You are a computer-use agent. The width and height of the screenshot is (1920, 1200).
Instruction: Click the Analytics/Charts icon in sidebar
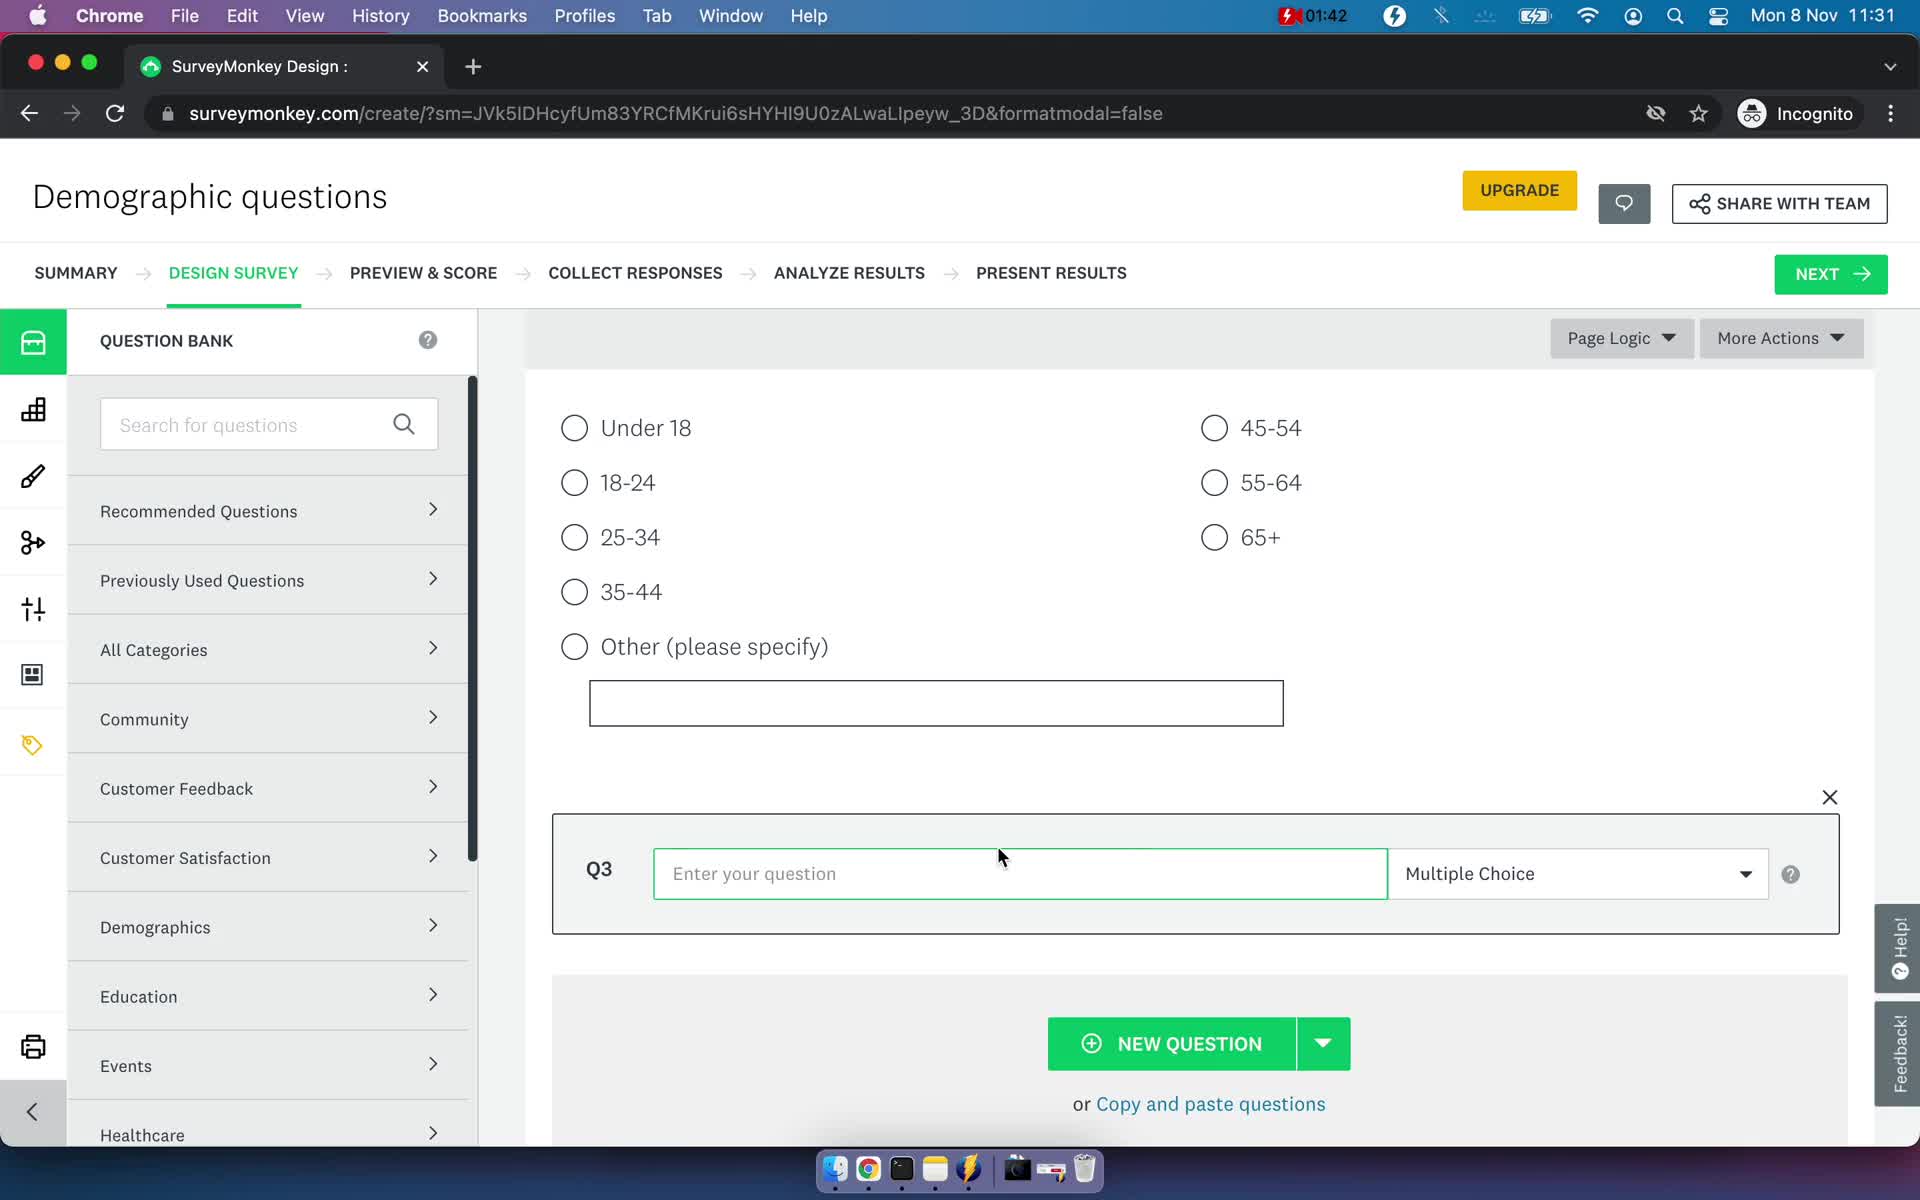pos(33,411)
